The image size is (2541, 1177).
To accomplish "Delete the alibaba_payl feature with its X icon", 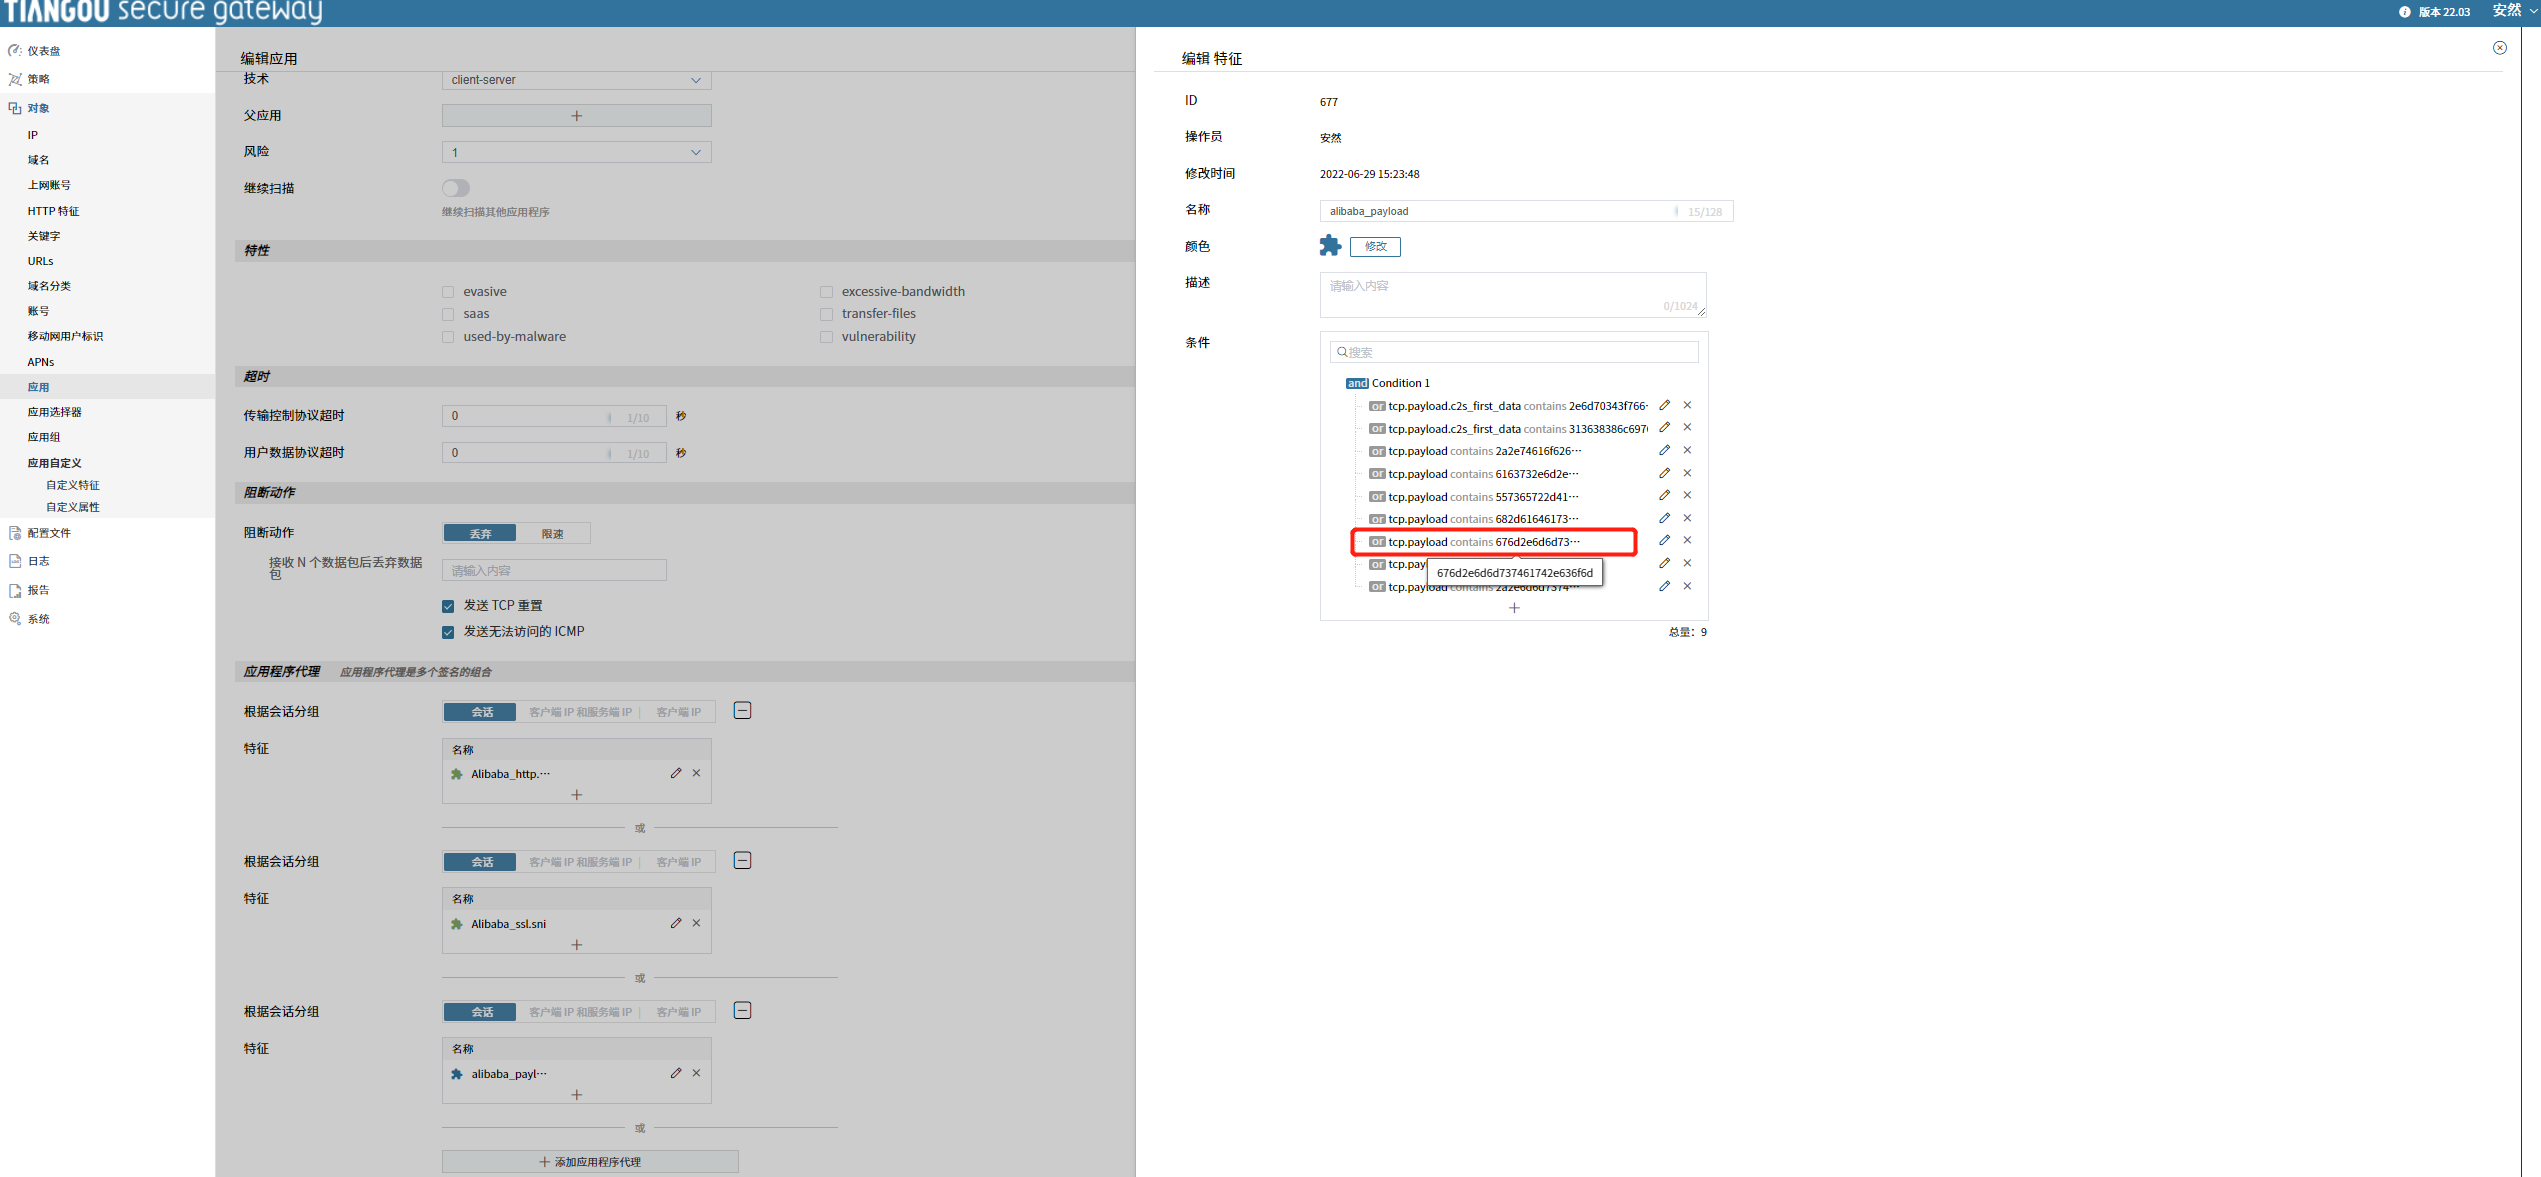I will [697, 1073].
